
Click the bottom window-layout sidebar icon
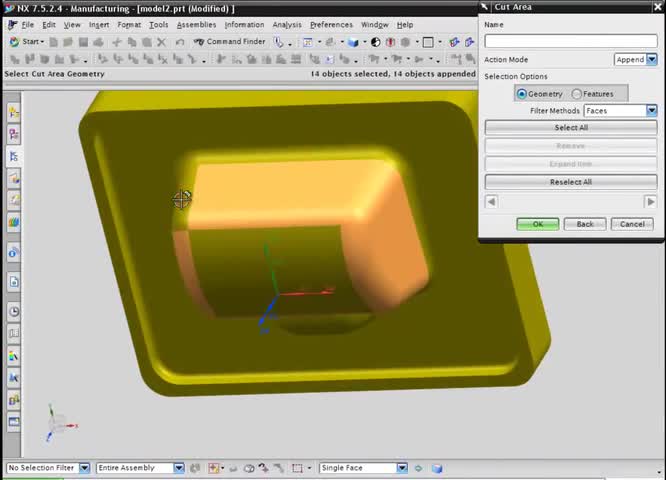[14, 422]
